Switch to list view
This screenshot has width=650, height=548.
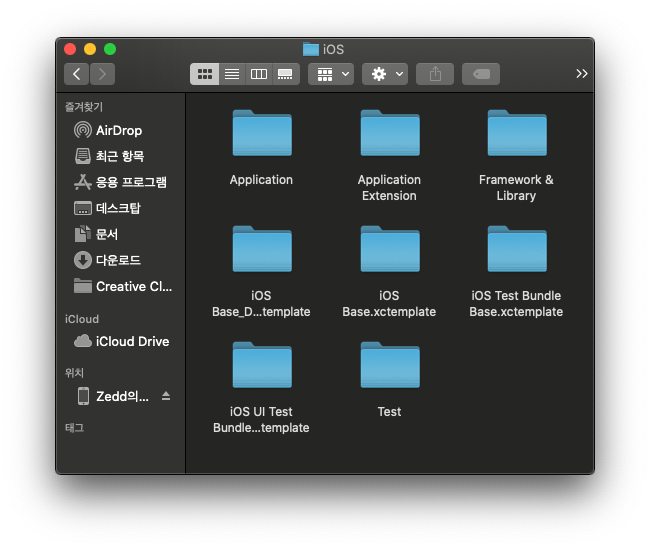[232, 74]
